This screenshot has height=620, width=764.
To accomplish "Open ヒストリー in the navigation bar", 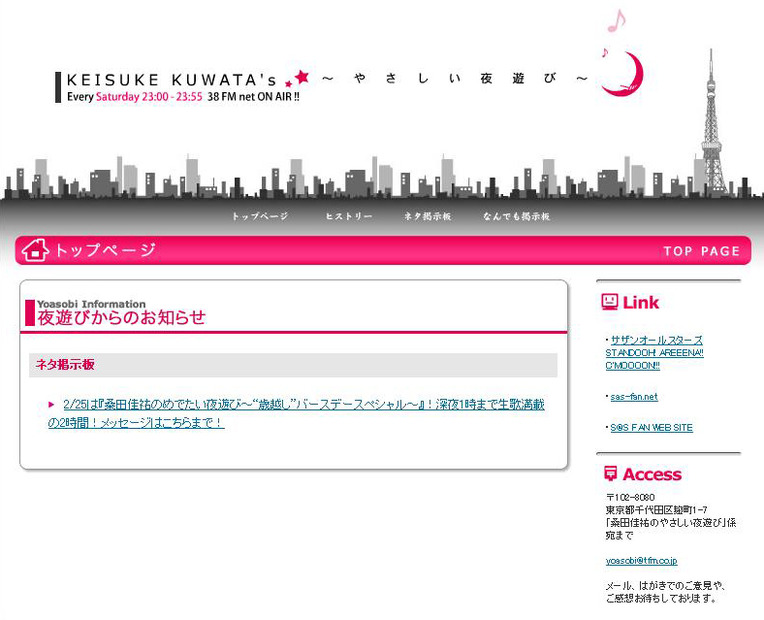I will (x=349, y=216).
